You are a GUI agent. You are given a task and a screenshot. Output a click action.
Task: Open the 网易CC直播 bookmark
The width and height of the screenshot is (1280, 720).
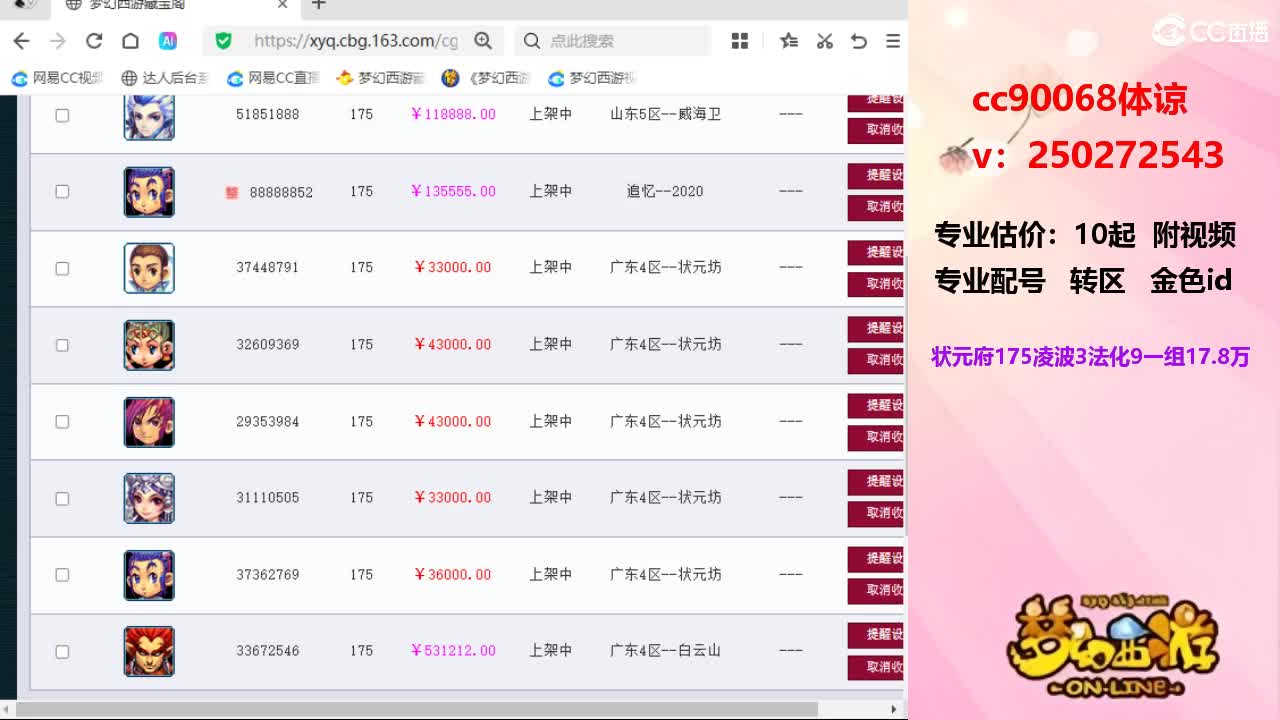click(x=273, y=78)
